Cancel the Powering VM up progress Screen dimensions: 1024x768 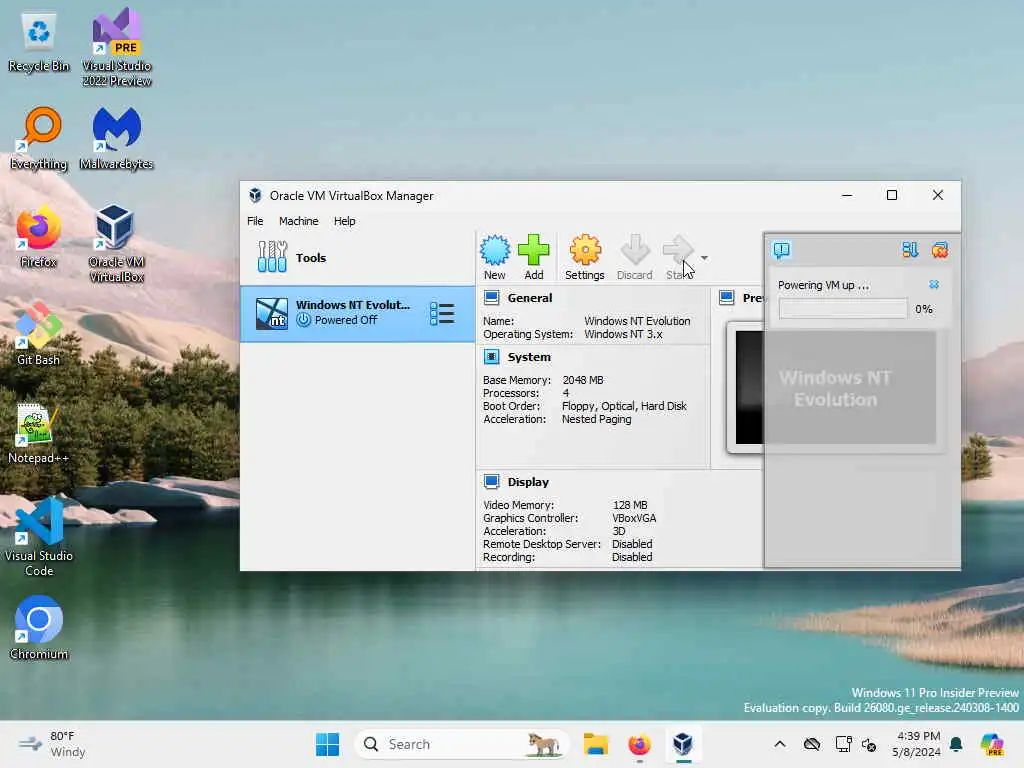coord(934,285)
